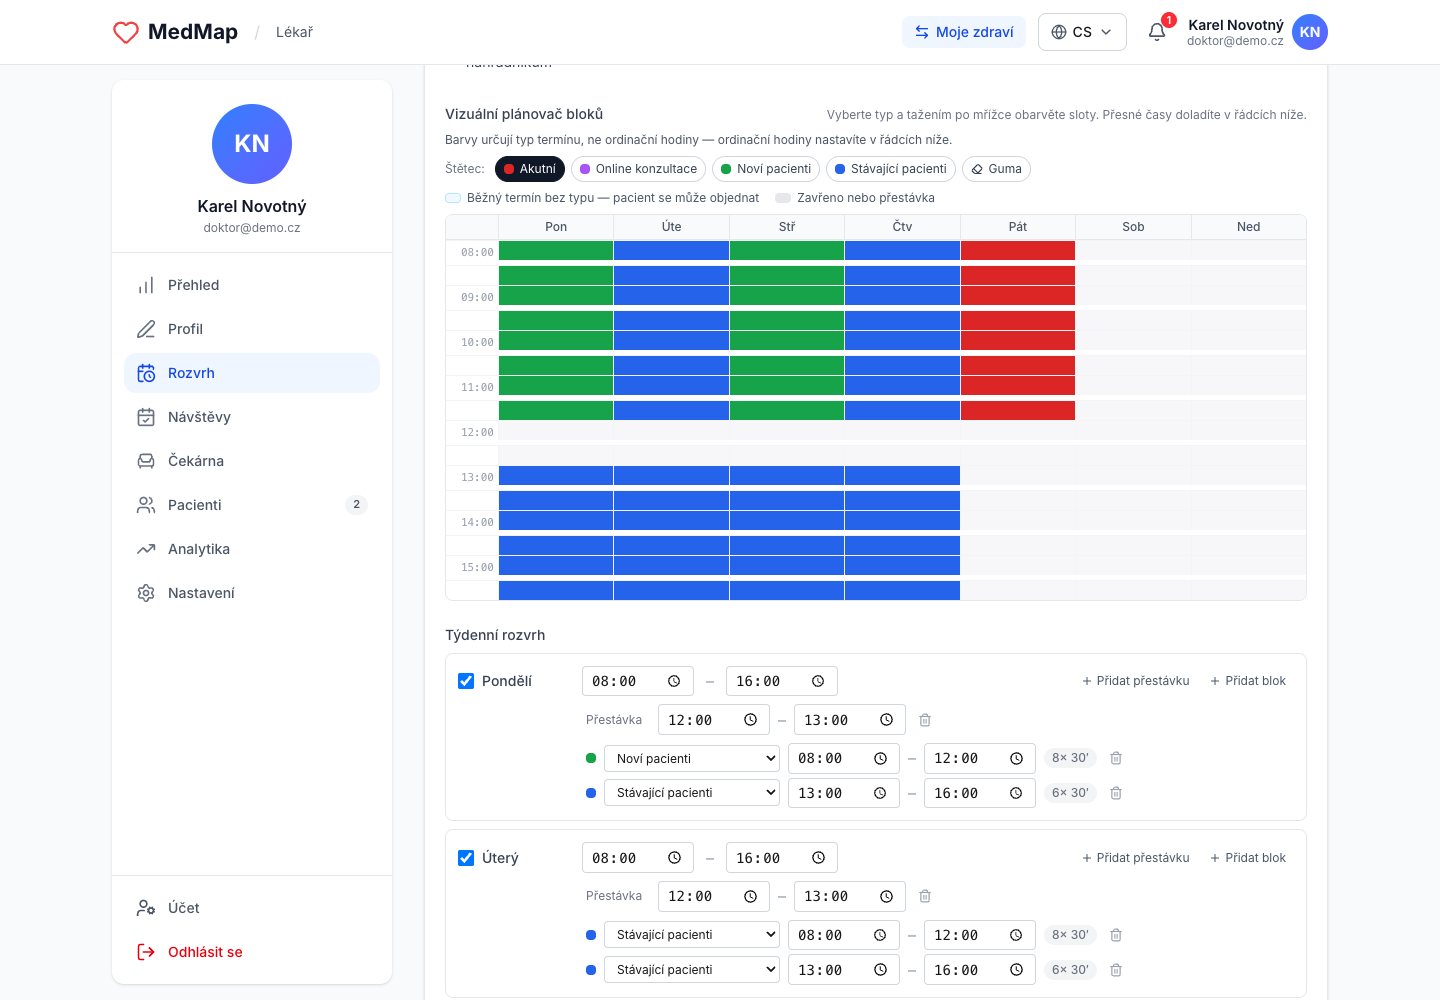Open Čekárna in sidebar
Image resolution: width=1440 pixels, height=1000 pixels.
[252, 461]
